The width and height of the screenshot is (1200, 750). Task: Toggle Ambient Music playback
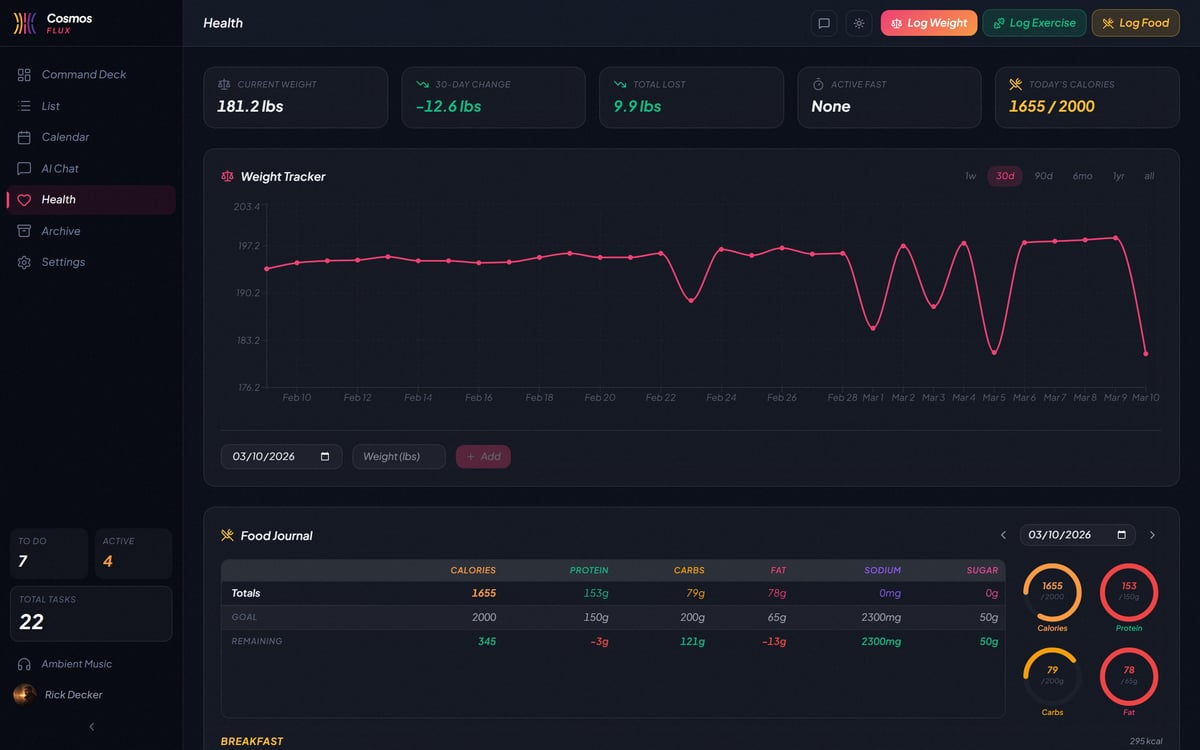pyautogui.click(x=74, y=664)
